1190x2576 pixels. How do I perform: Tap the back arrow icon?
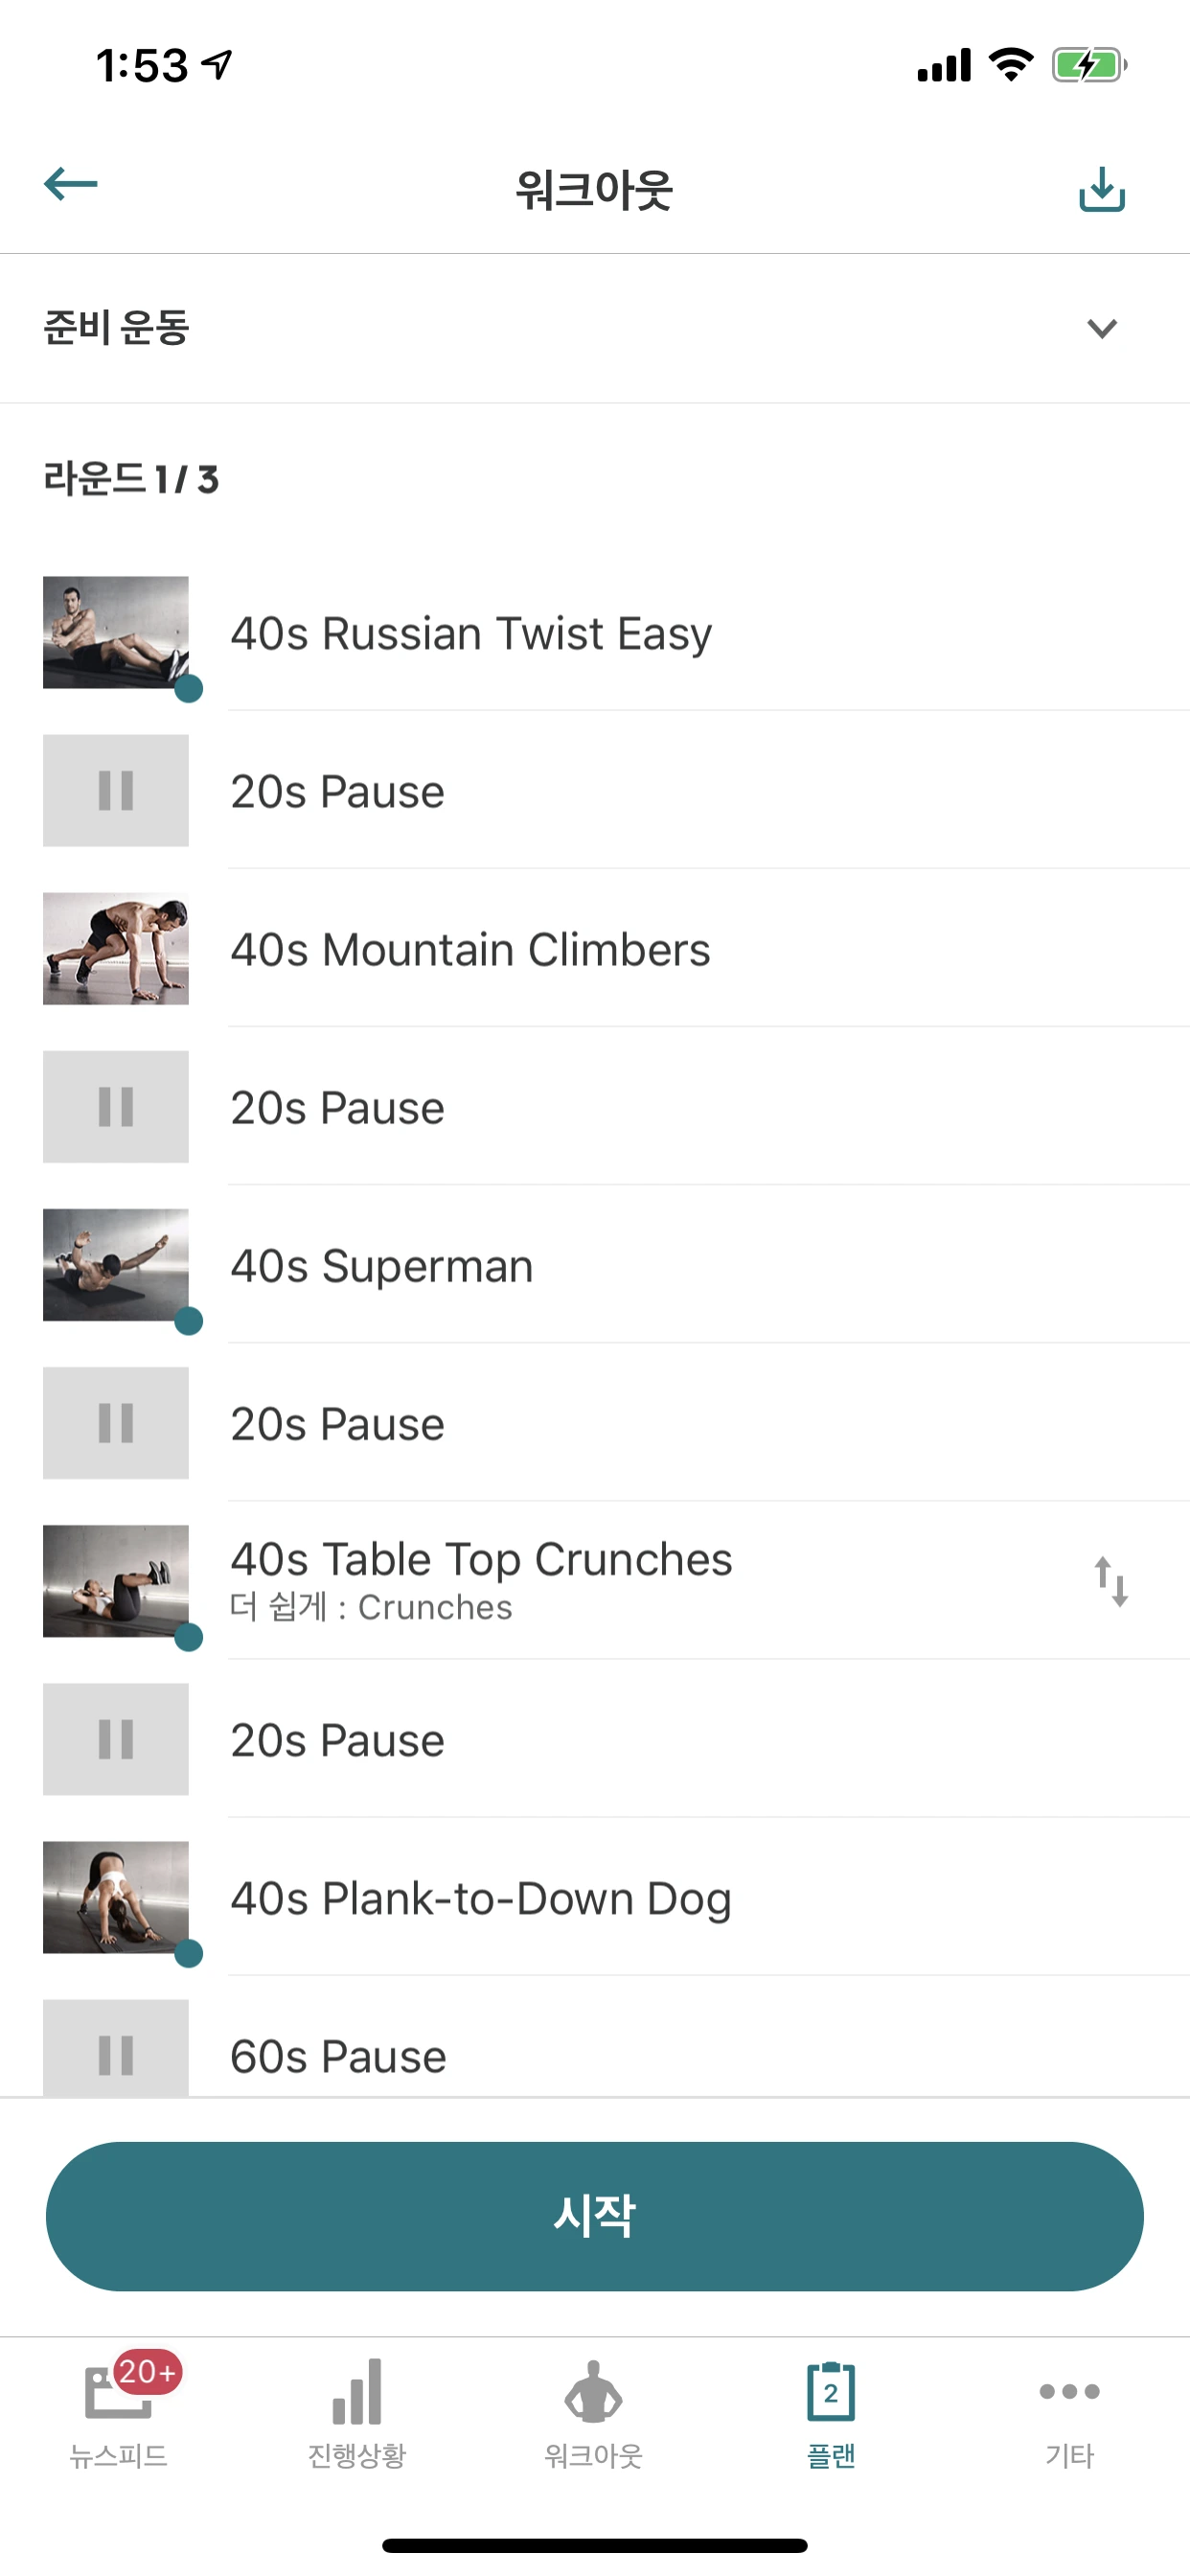70,185
